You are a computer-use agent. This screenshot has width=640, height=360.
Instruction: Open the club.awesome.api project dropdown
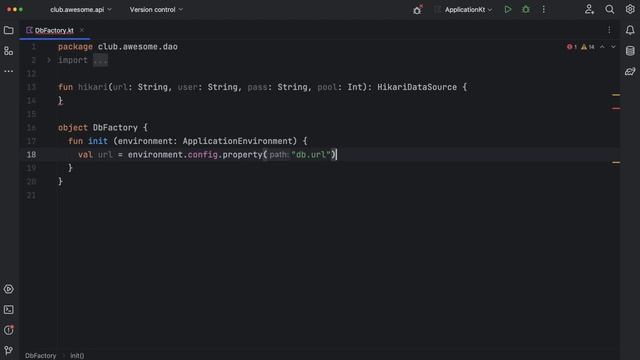point(81,9)
